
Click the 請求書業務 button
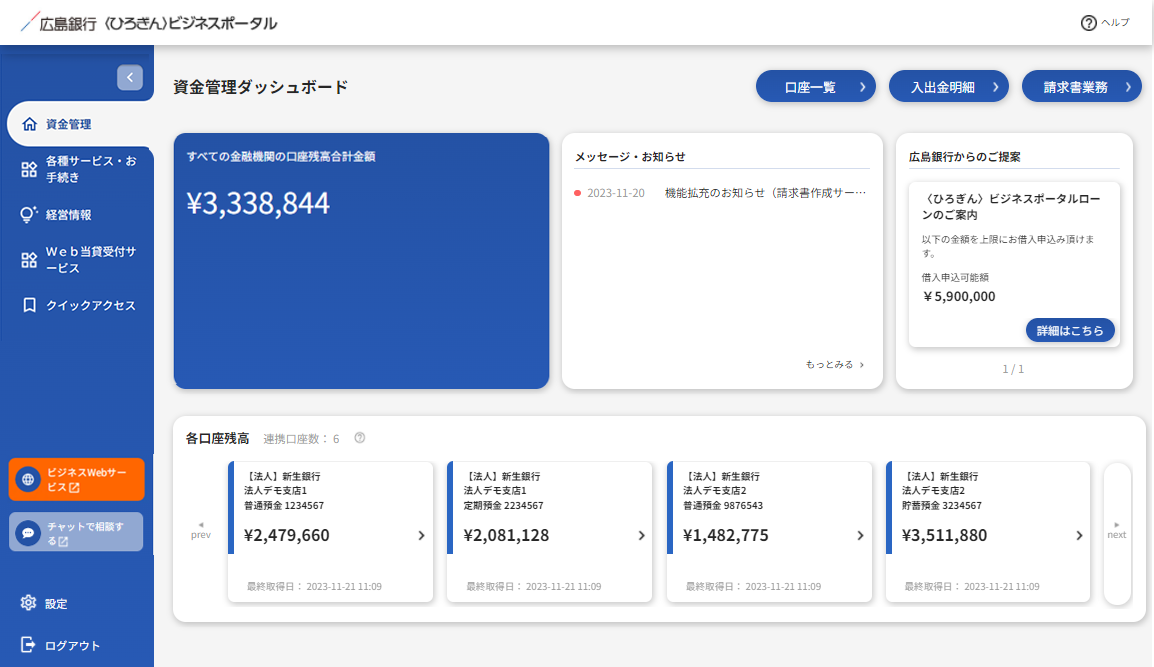[x=1081, y=87]
